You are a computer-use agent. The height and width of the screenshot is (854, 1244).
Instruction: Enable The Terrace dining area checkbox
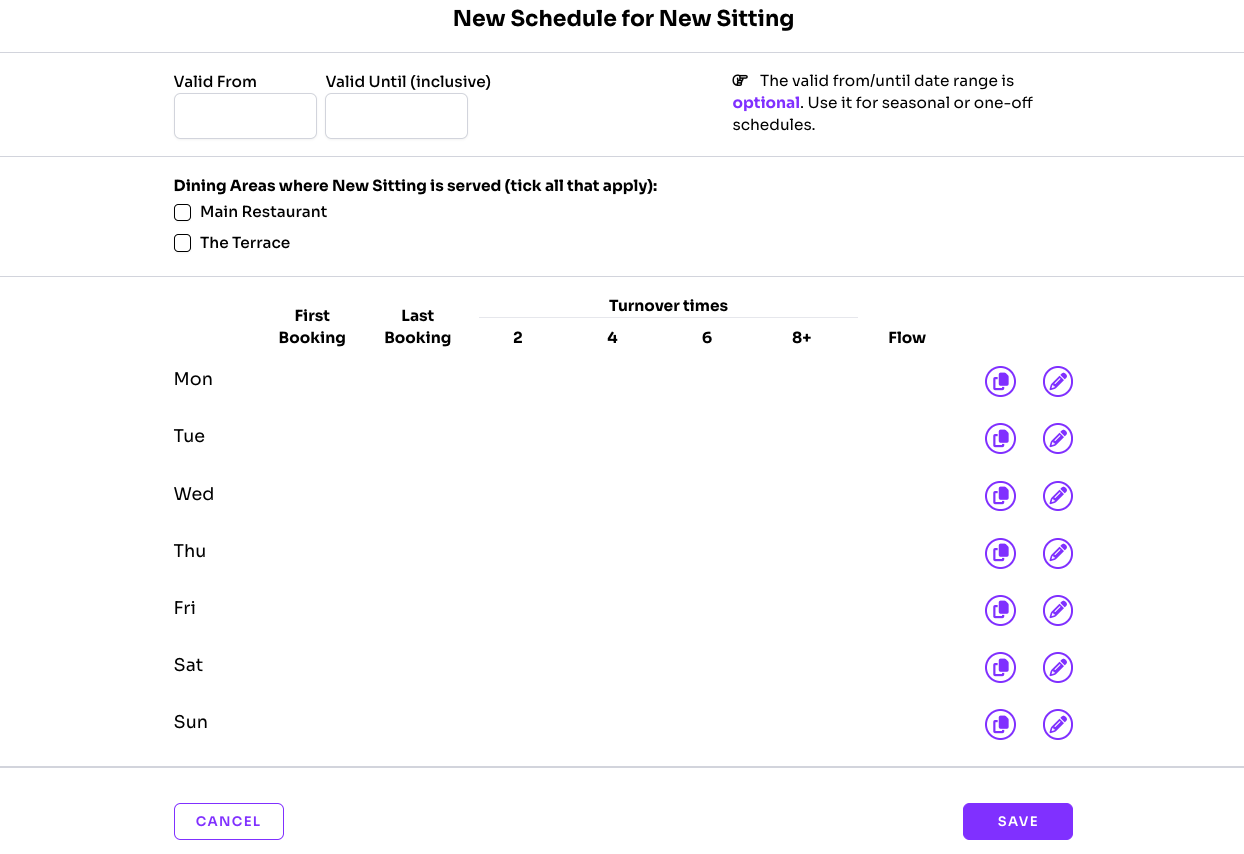point(182,243)
